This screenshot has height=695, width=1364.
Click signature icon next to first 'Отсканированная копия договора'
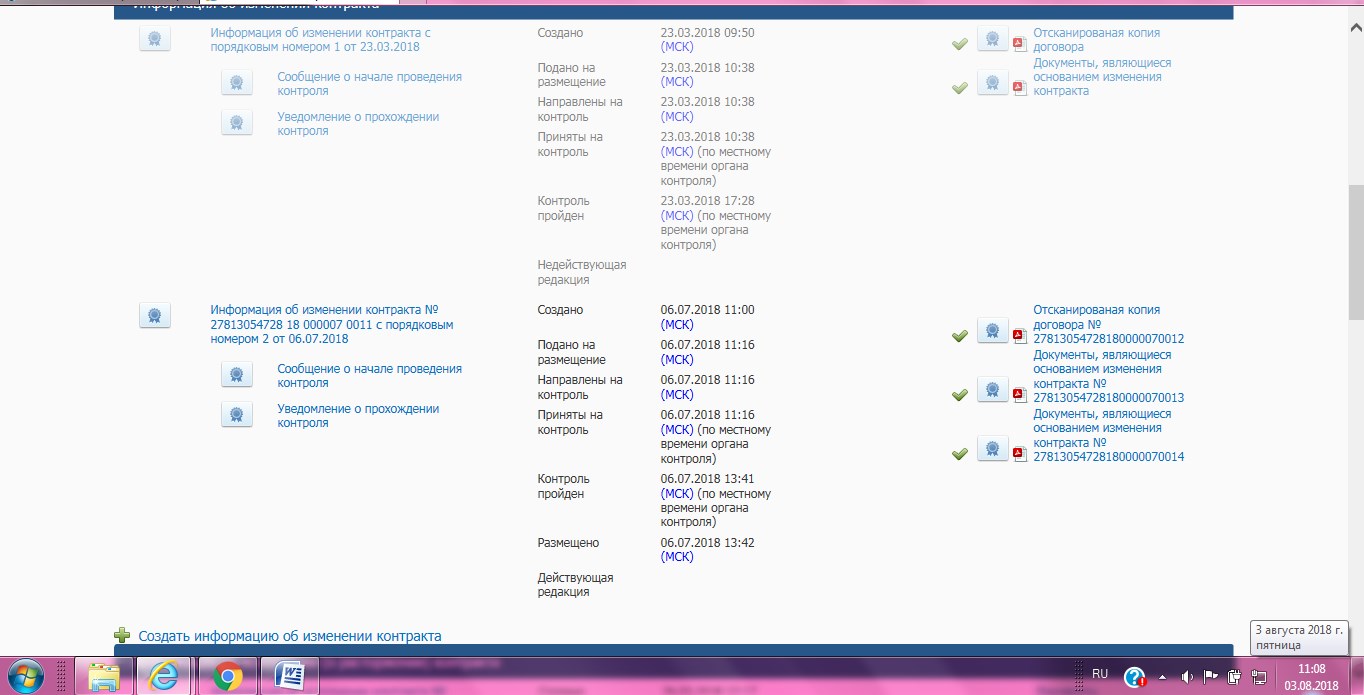(x=992, y=39)
